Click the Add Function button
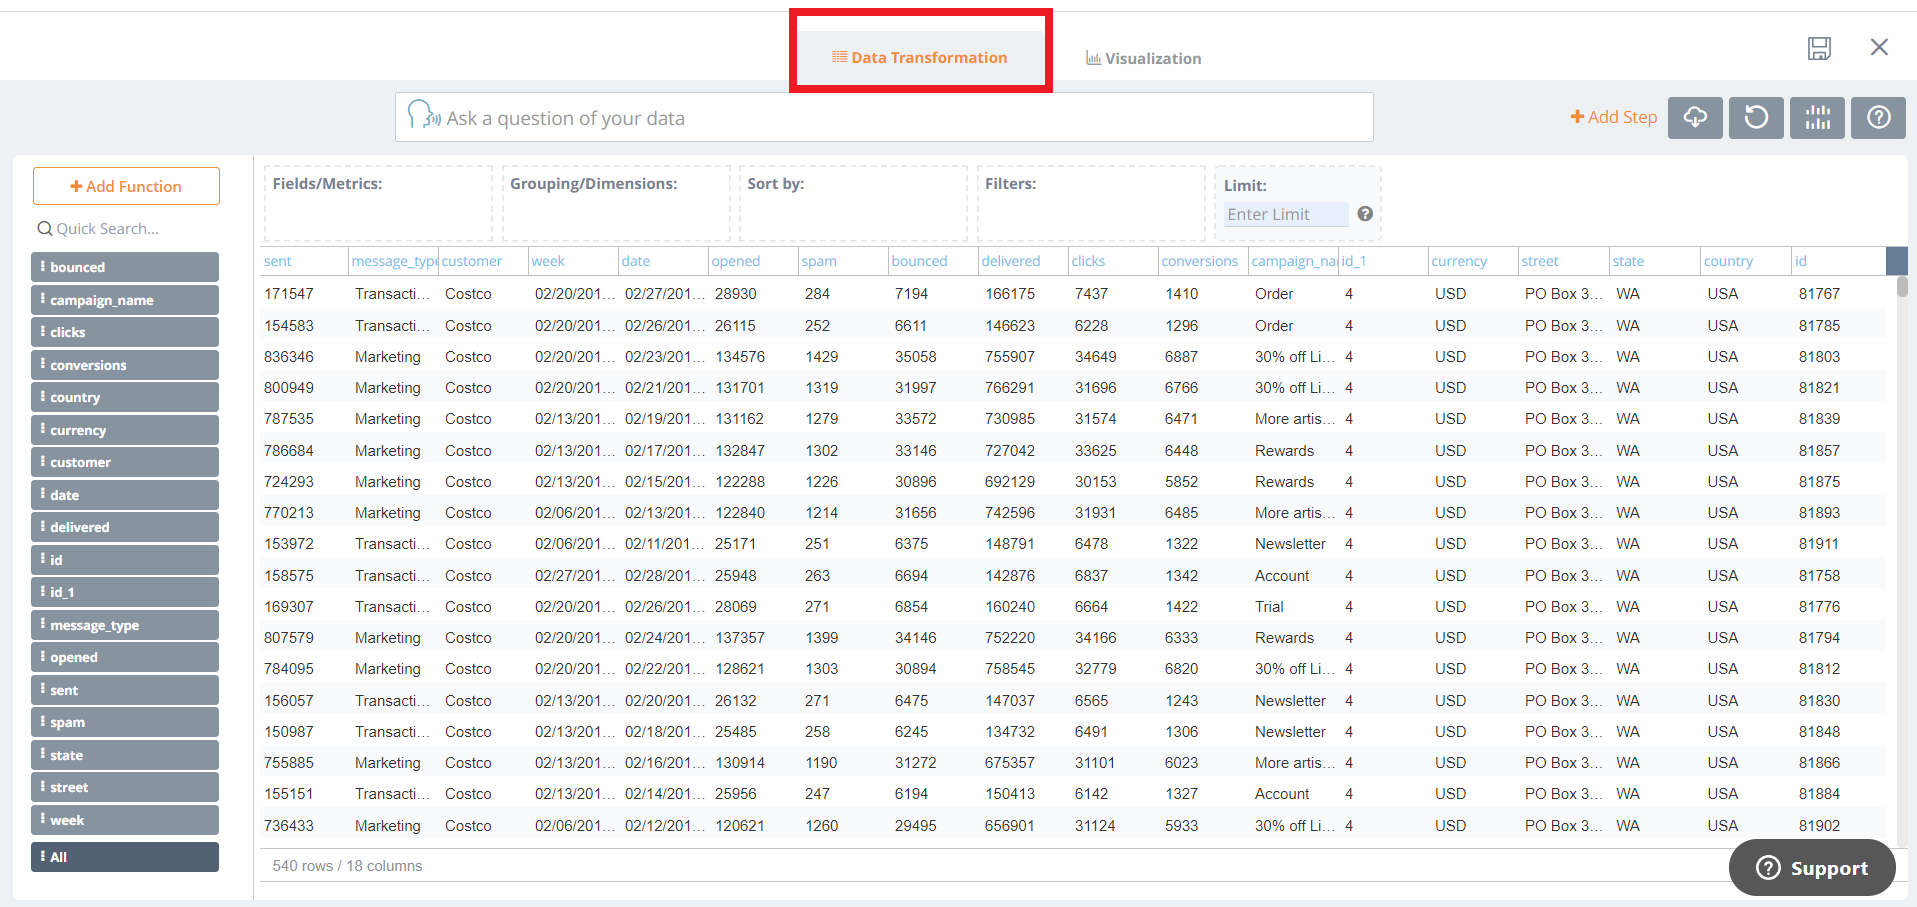 pos(126,186)
